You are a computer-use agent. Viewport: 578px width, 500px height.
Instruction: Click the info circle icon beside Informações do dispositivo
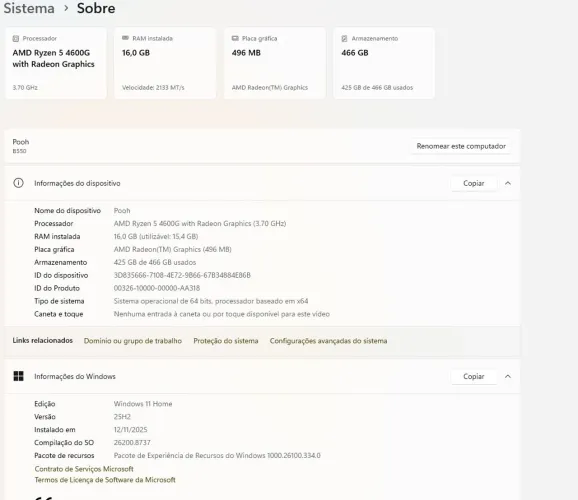click(18, 183)
